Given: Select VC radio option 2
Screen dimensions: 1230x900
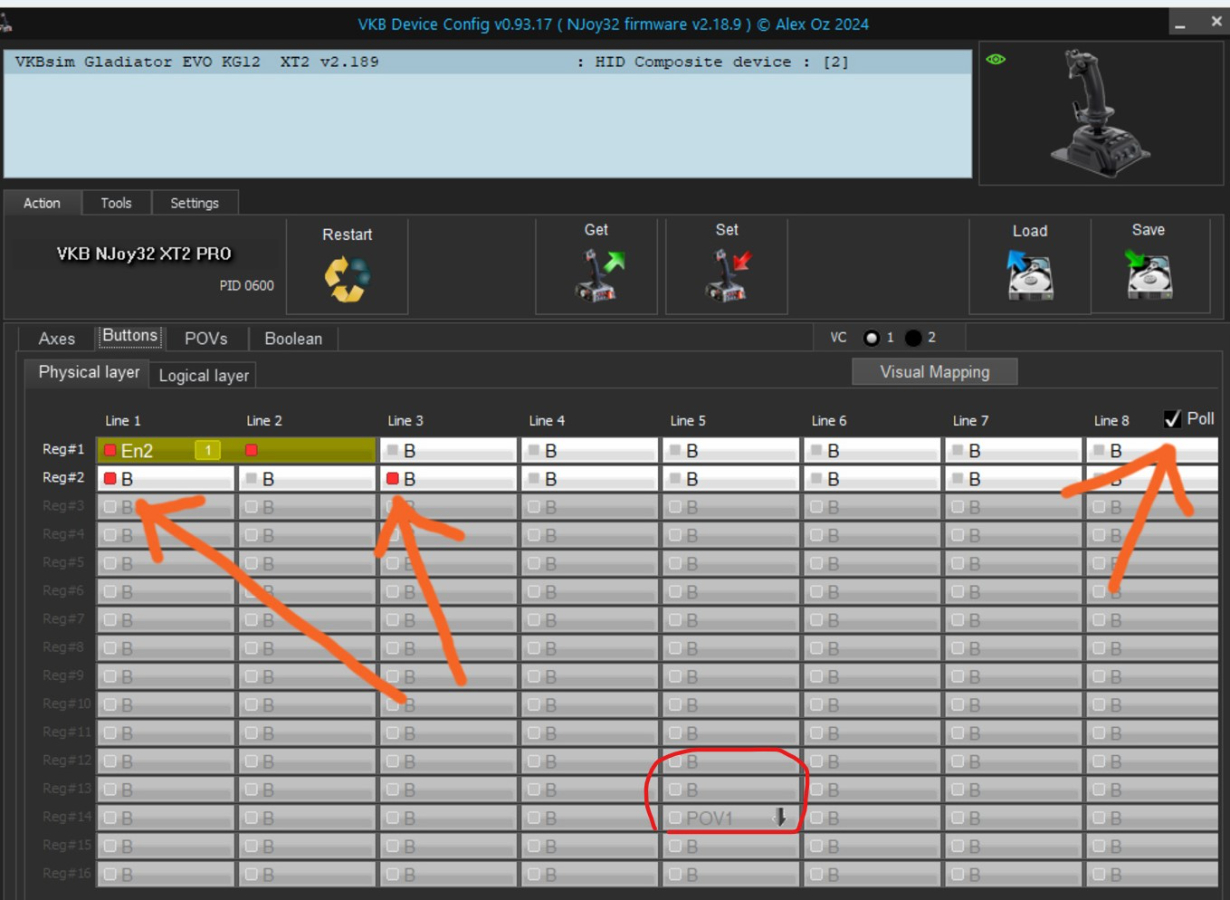Looking at the screenshot, I should 913,338.
